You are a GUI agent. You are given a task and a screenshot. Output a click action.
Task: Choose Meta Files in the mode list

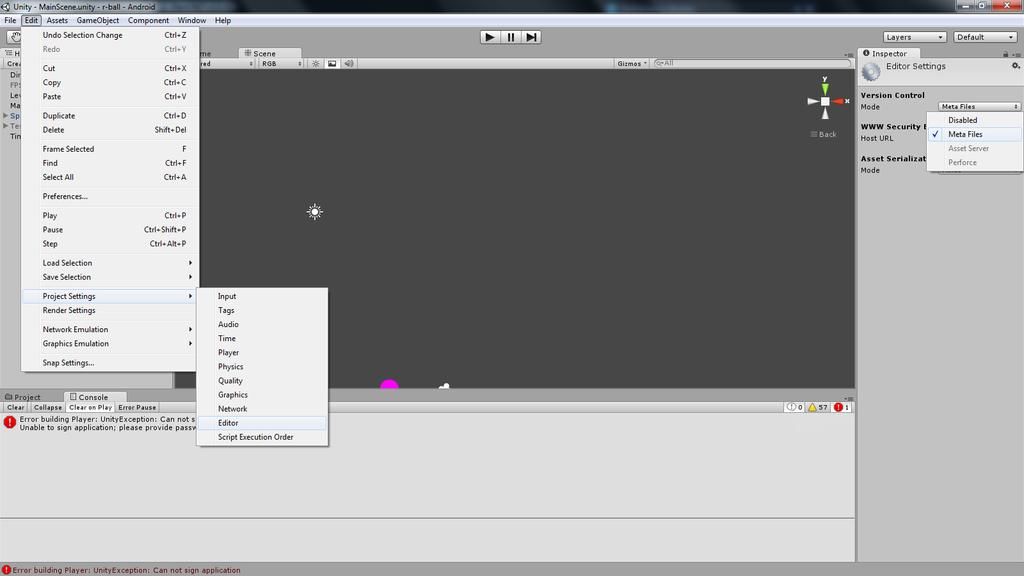coord(974,135)
